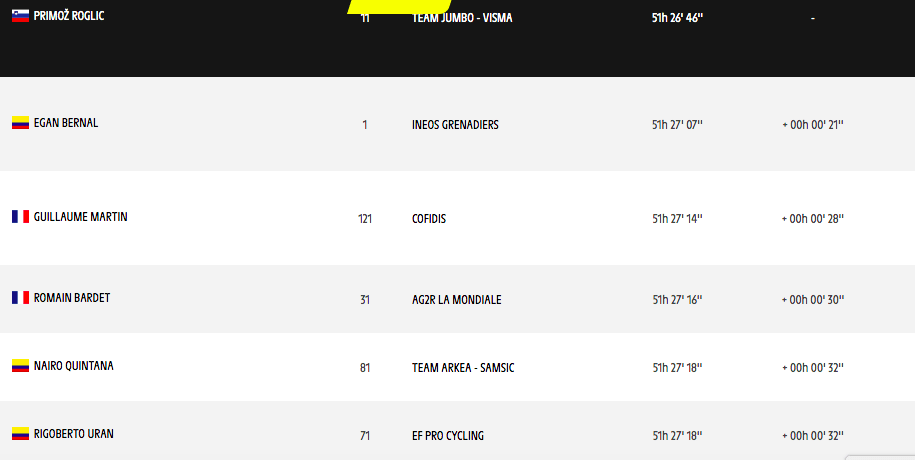Screen dimensions: 915x460
Task: Click the Colombian flag beside Egan Bernal
Action: [20, 123]
